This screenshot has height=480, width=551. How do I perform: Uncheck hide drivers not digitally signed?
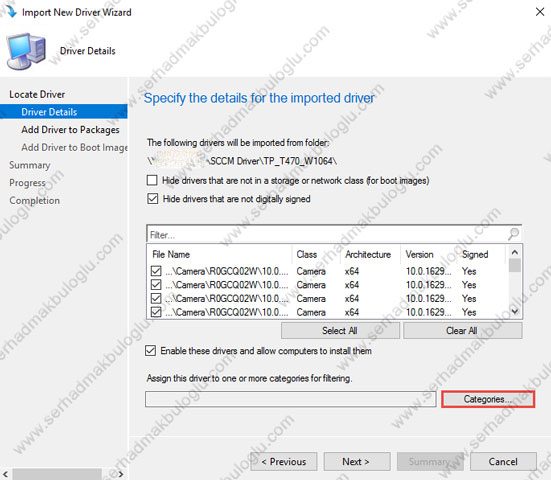point(153,199)
